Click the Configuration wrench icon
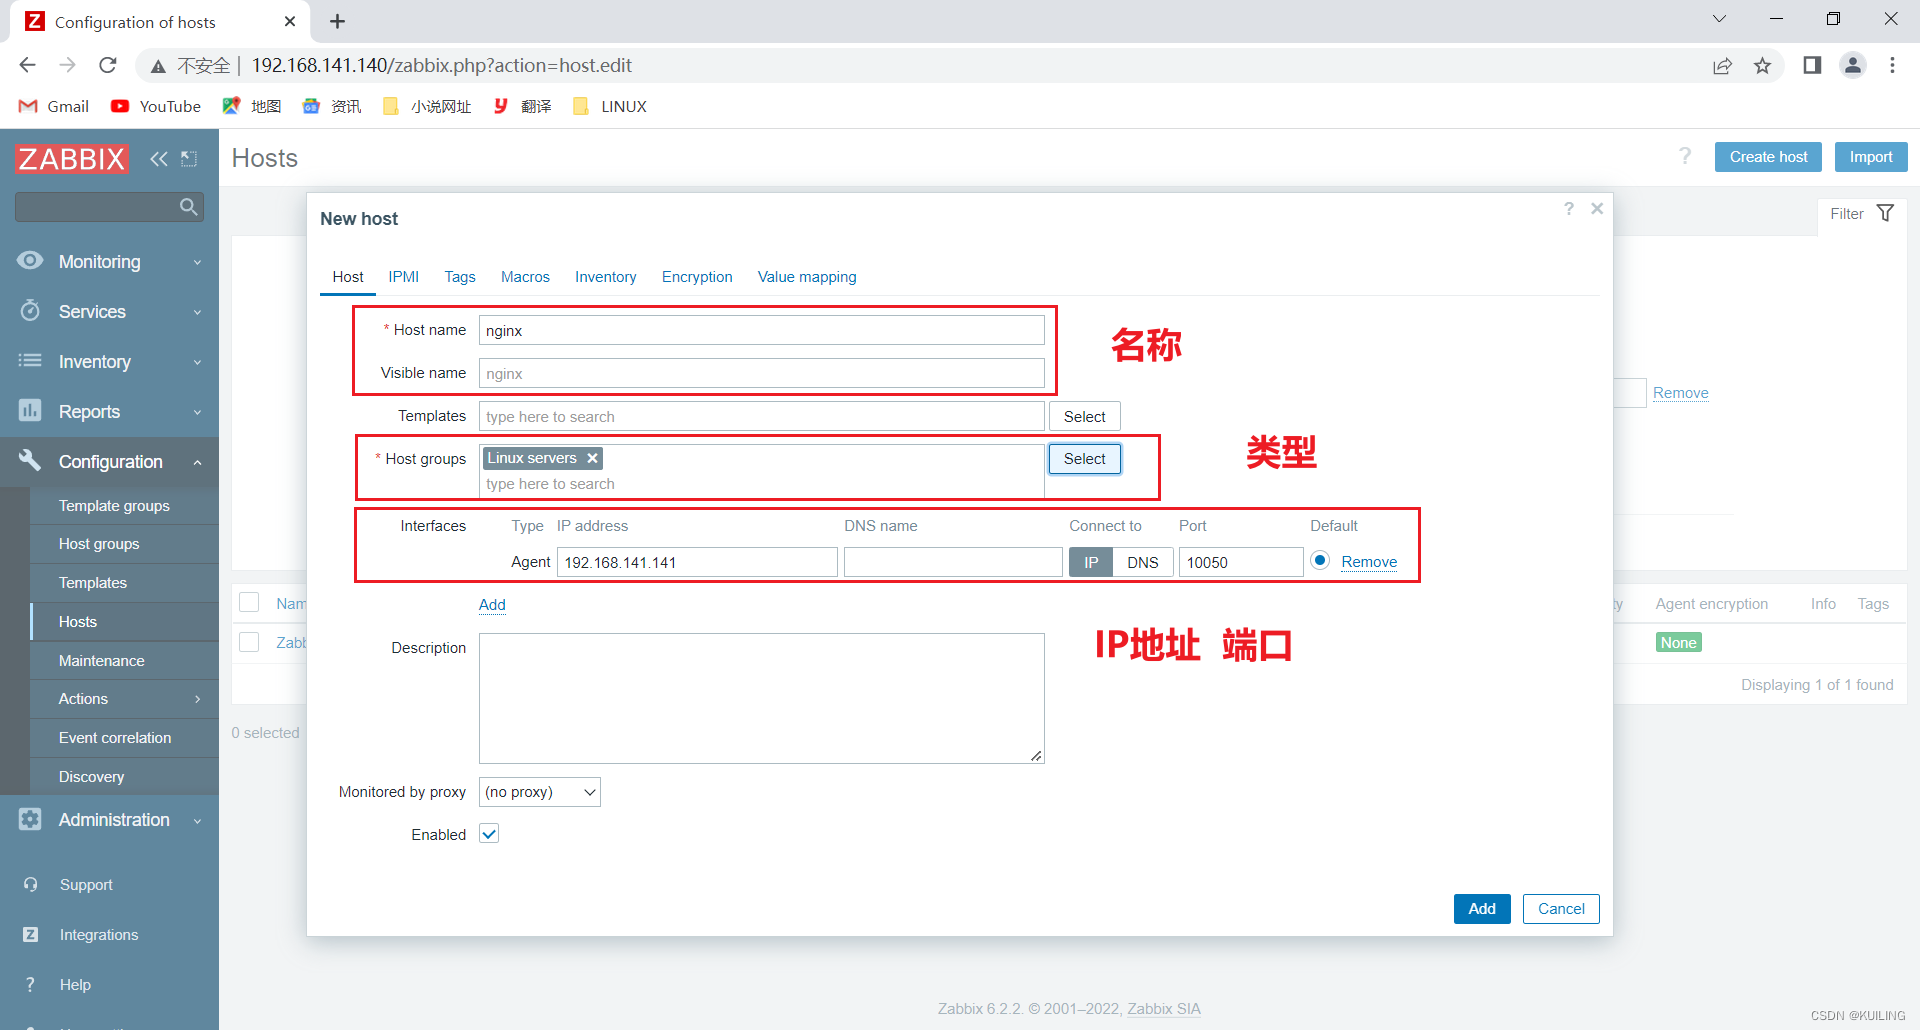 tap(30, 461)
